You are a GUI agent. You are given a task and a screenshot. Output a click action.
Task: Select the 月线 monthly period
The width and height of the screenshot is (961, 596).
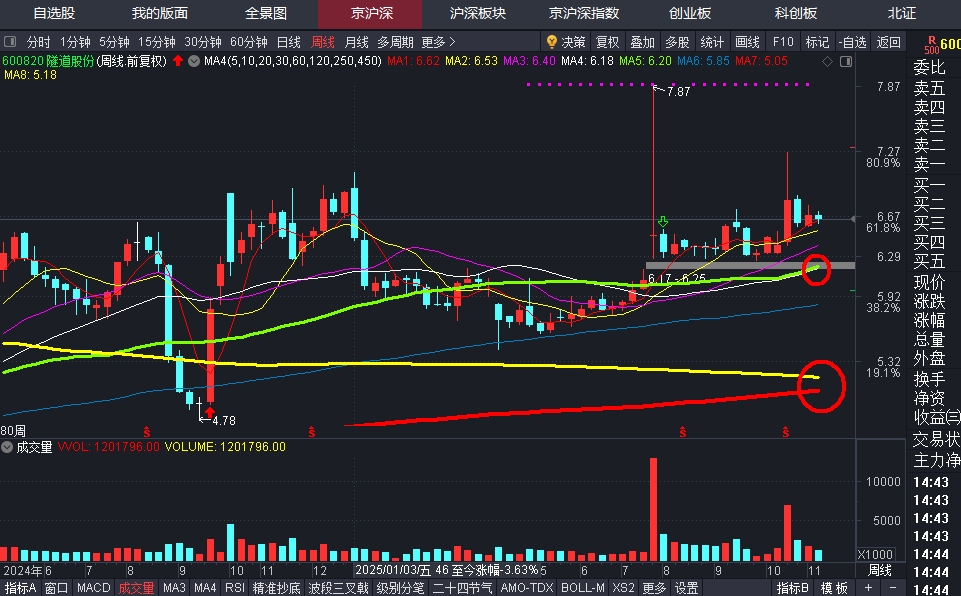tap(357, 42)
